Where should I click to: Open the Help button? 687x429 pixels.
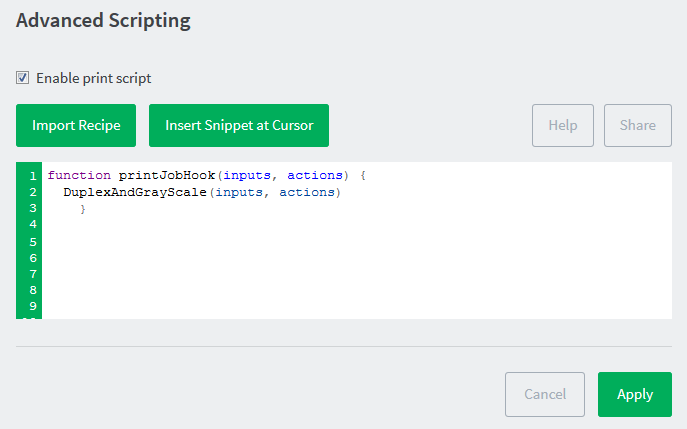coord(563,125)
